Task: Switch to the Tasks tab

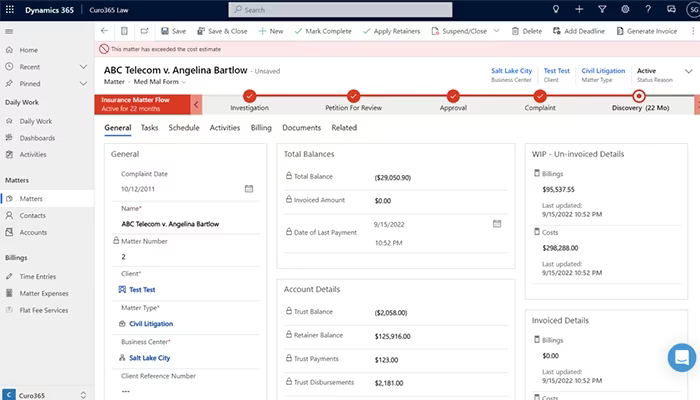Action: coord(150,128)
